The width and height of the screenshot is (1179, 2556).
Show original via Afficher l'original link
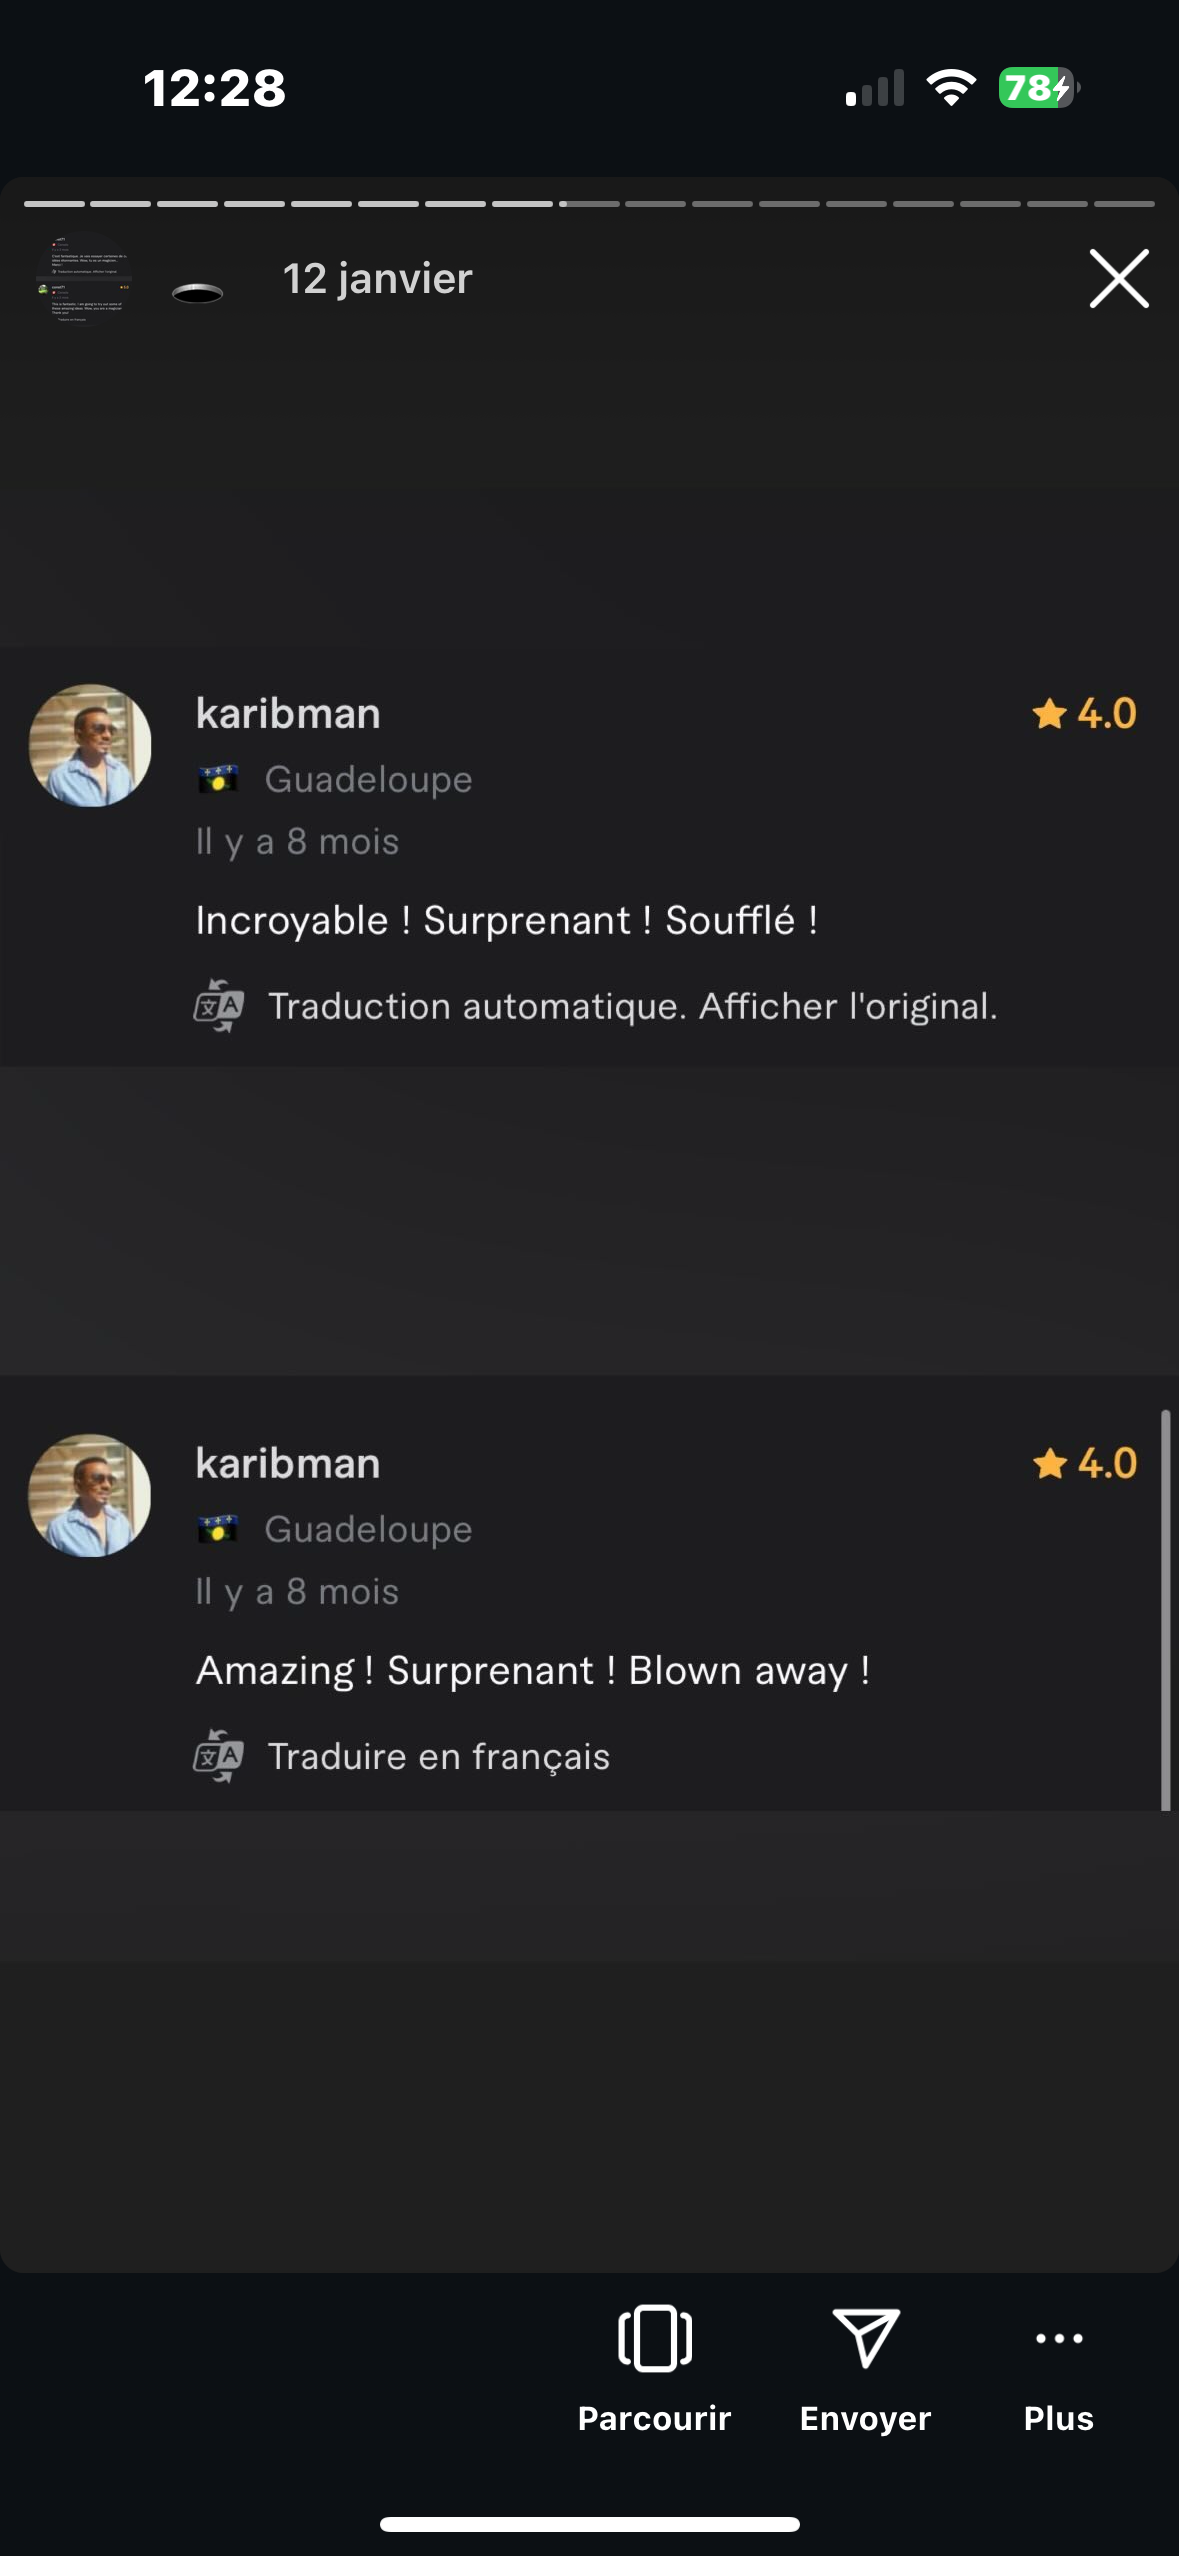coord(848,1006)
